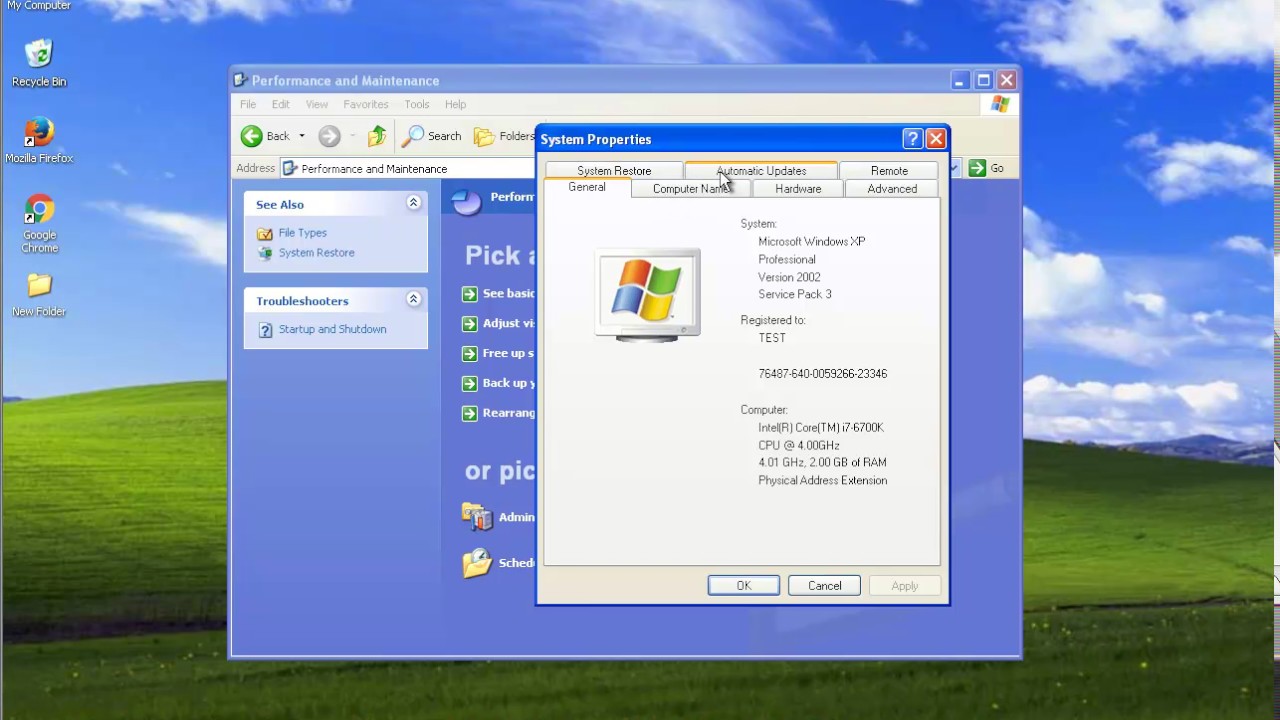Viewport: 1280px width, 720px height.
Task: Switch to the Advanced tab
Action: [892, 189]
